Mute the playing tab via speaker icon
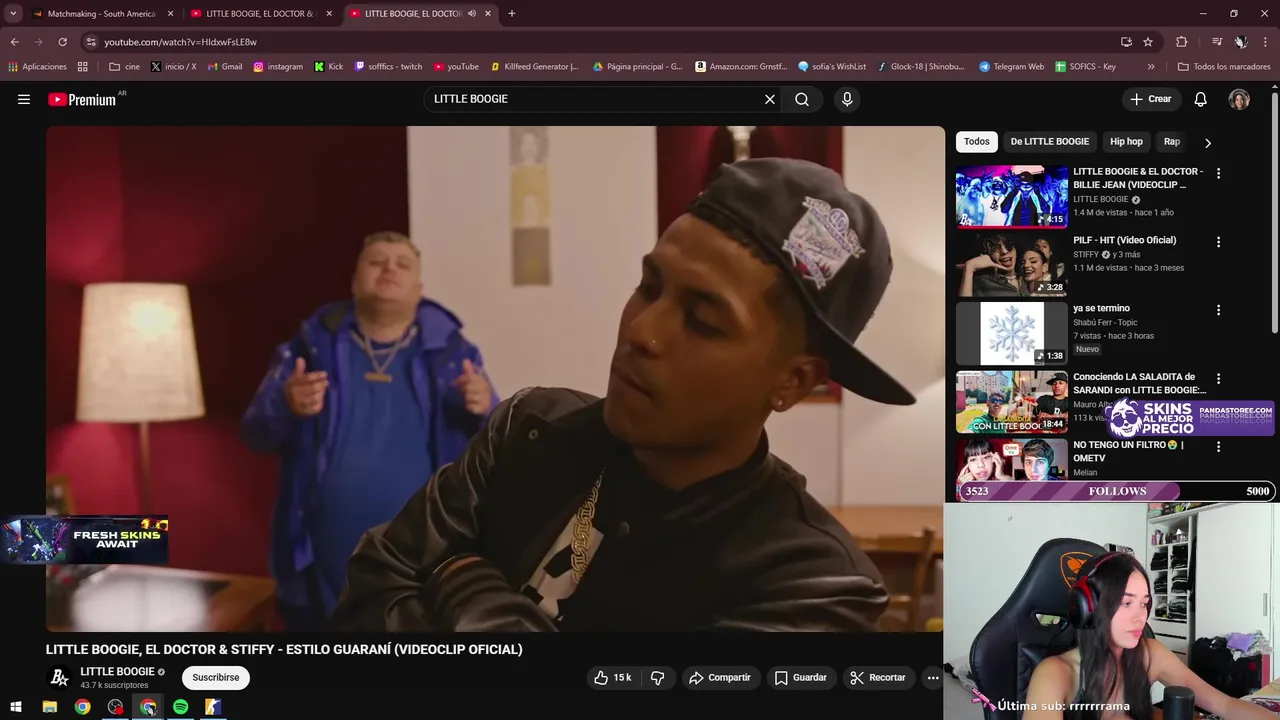Image resolution: width=1280 pixels, height=720 pixels. [x=472, y=14]
